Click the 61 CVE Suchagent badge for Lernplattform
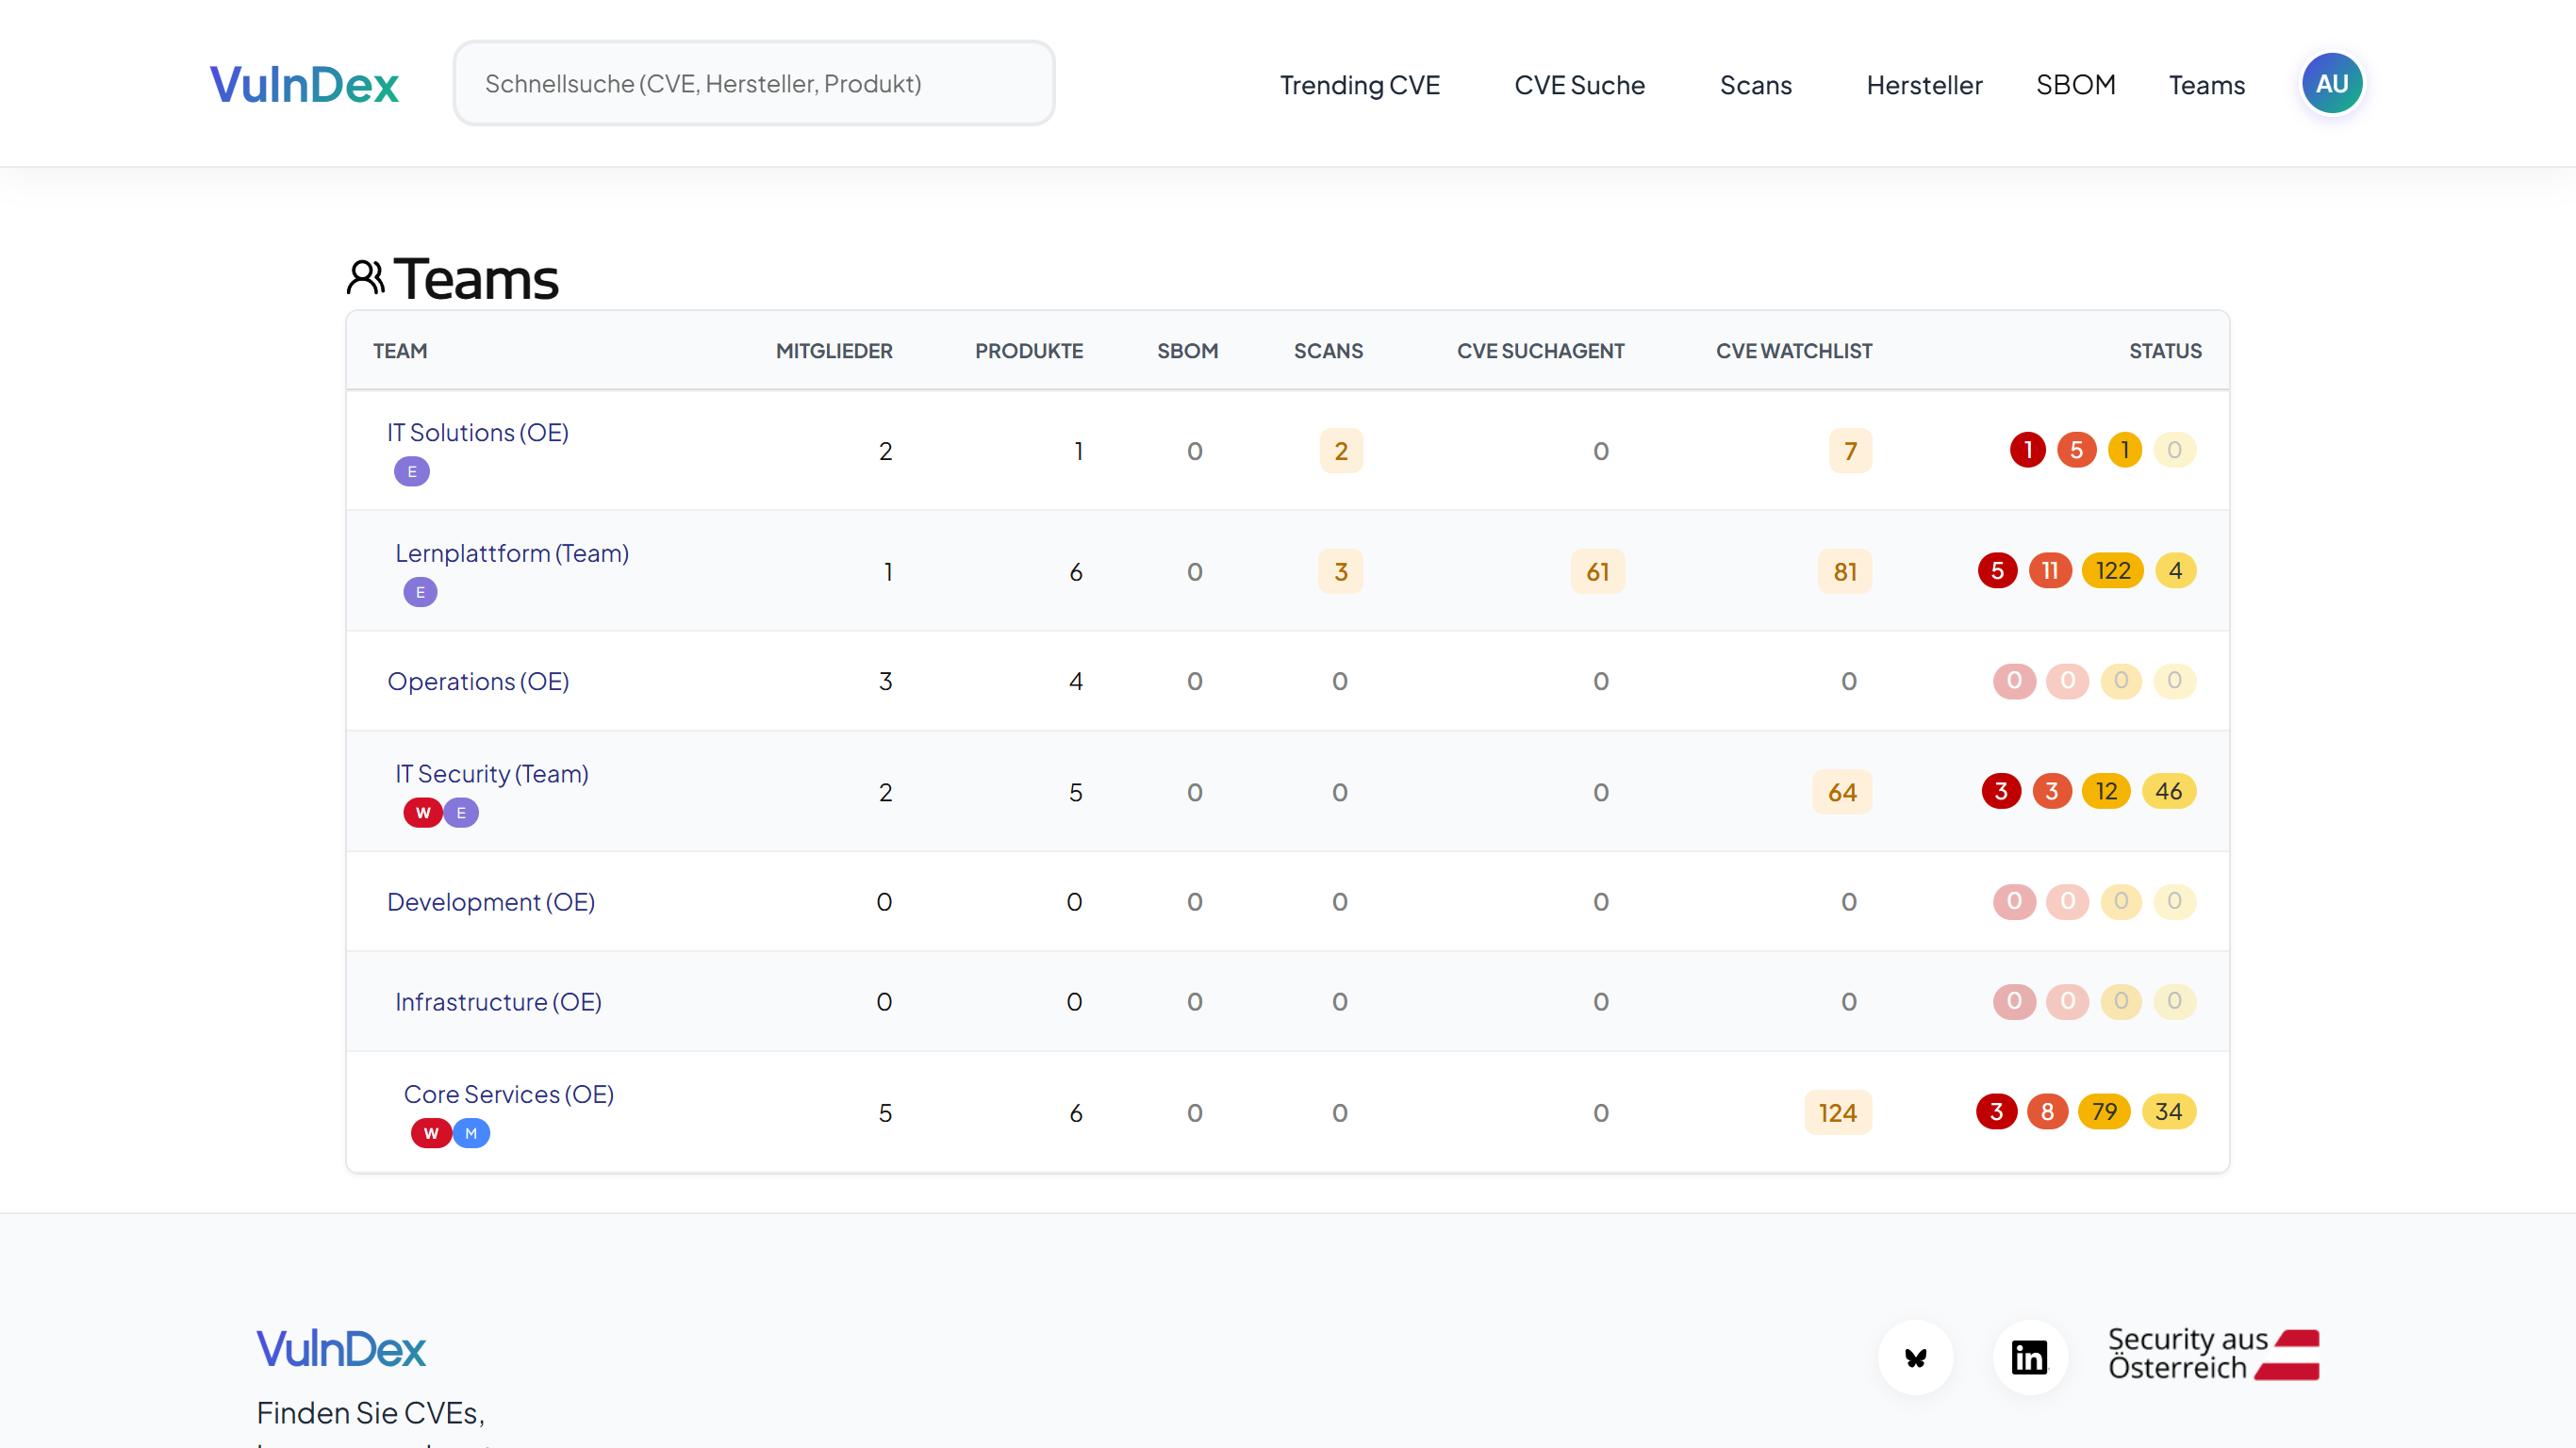 (x=1597, y=571)
